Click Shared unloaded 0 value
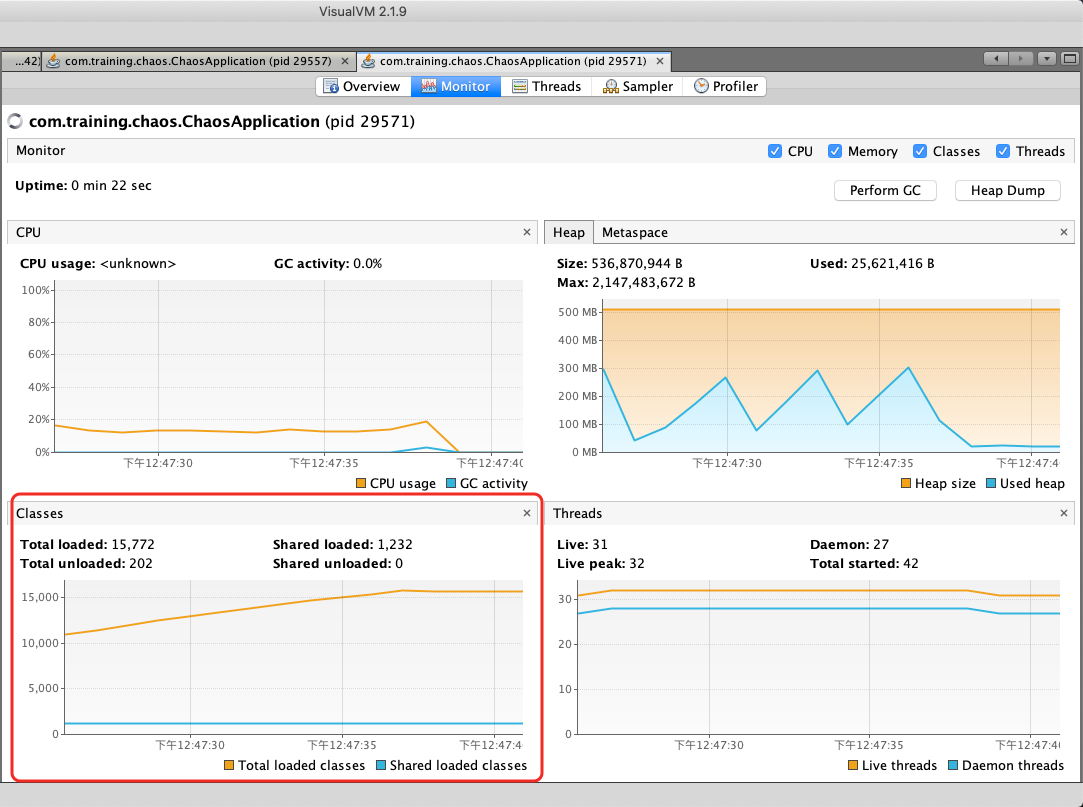Viewport: 1083px width, 807px height. coord(399,564)
